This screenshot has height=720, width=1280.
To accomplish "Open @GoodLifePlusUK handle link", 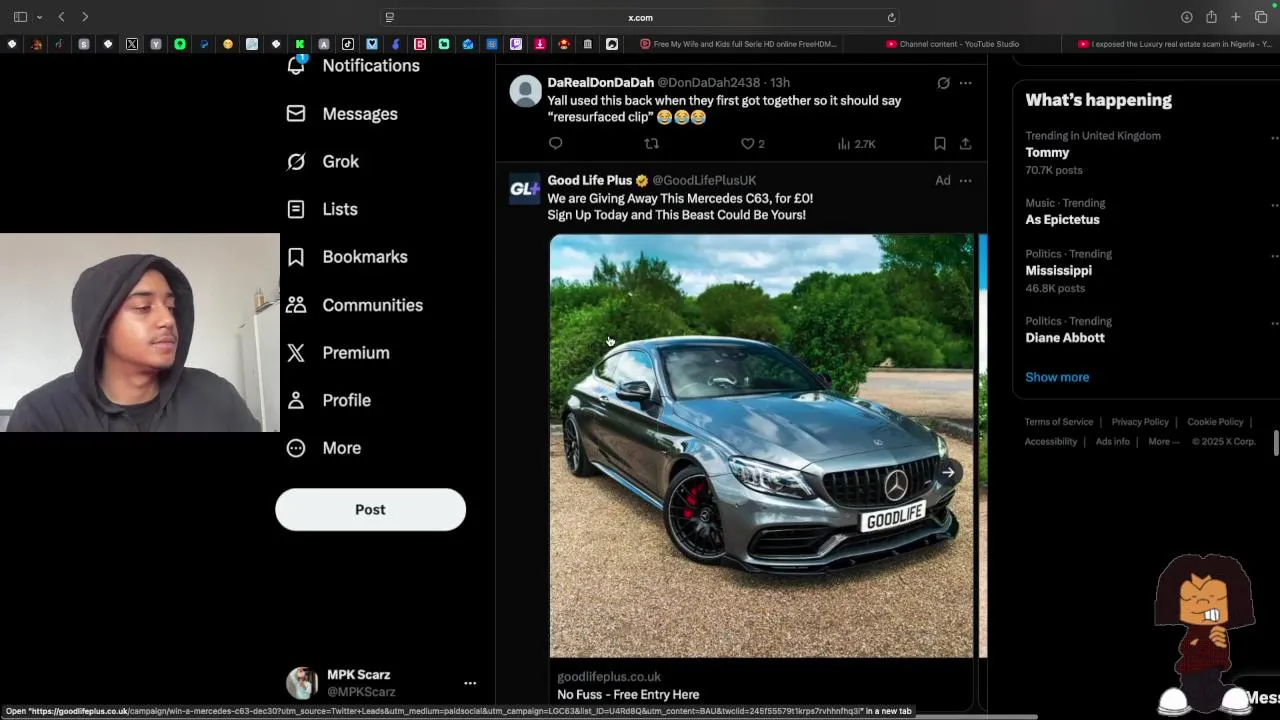I will (704, 181).
